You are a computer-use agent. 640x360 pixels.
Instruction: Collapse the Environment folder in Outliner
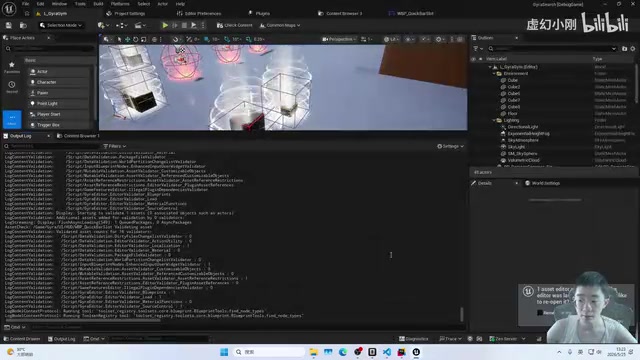pyautogui.click(x=494, y=73)
